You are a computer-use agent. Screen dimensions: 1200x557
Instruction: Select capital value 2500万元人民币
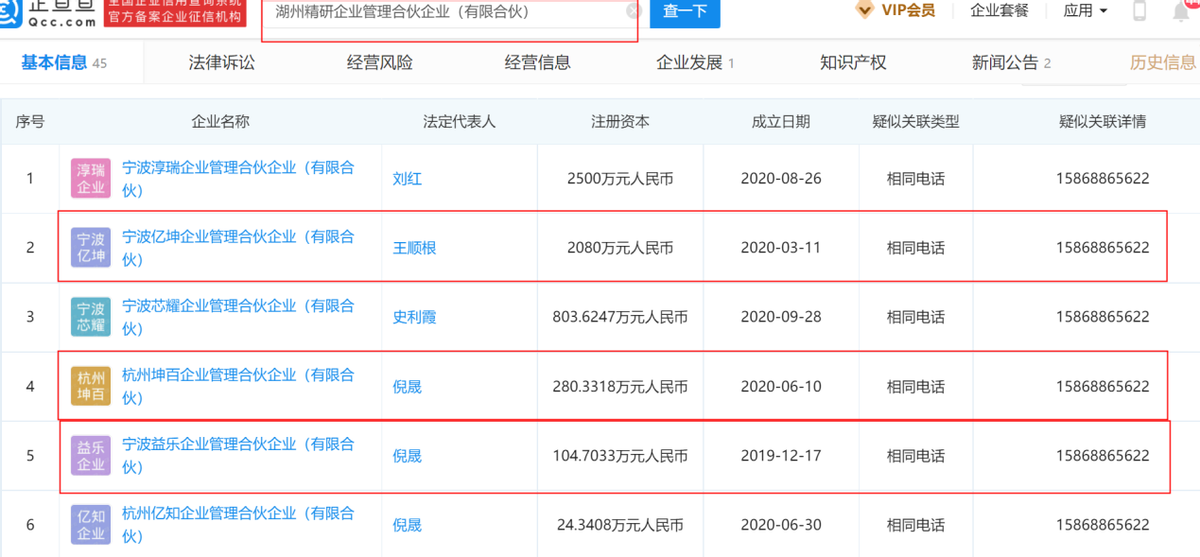(620, 179)
